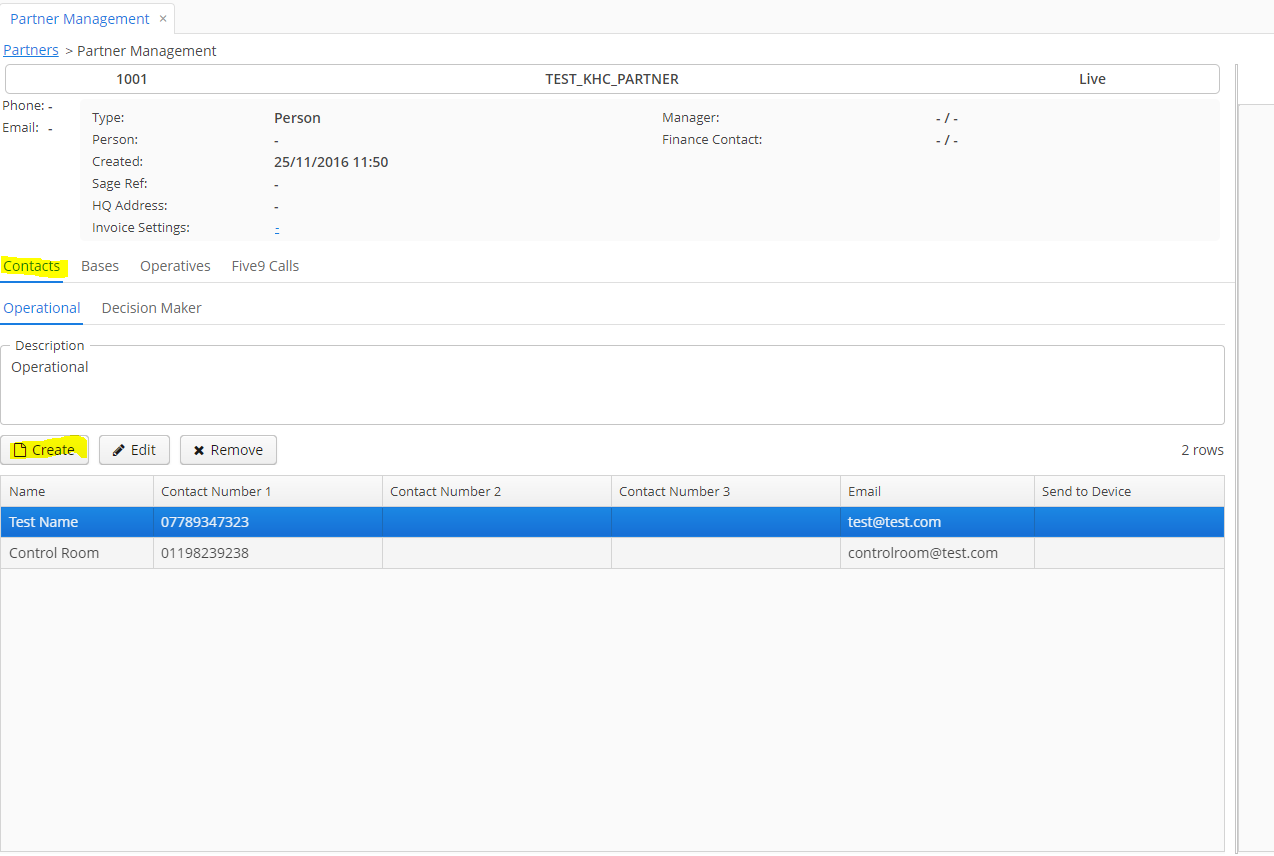Sort by Contact Number 3 column header
Viewport: 1274px width, 856px height.
coord(726,491)
